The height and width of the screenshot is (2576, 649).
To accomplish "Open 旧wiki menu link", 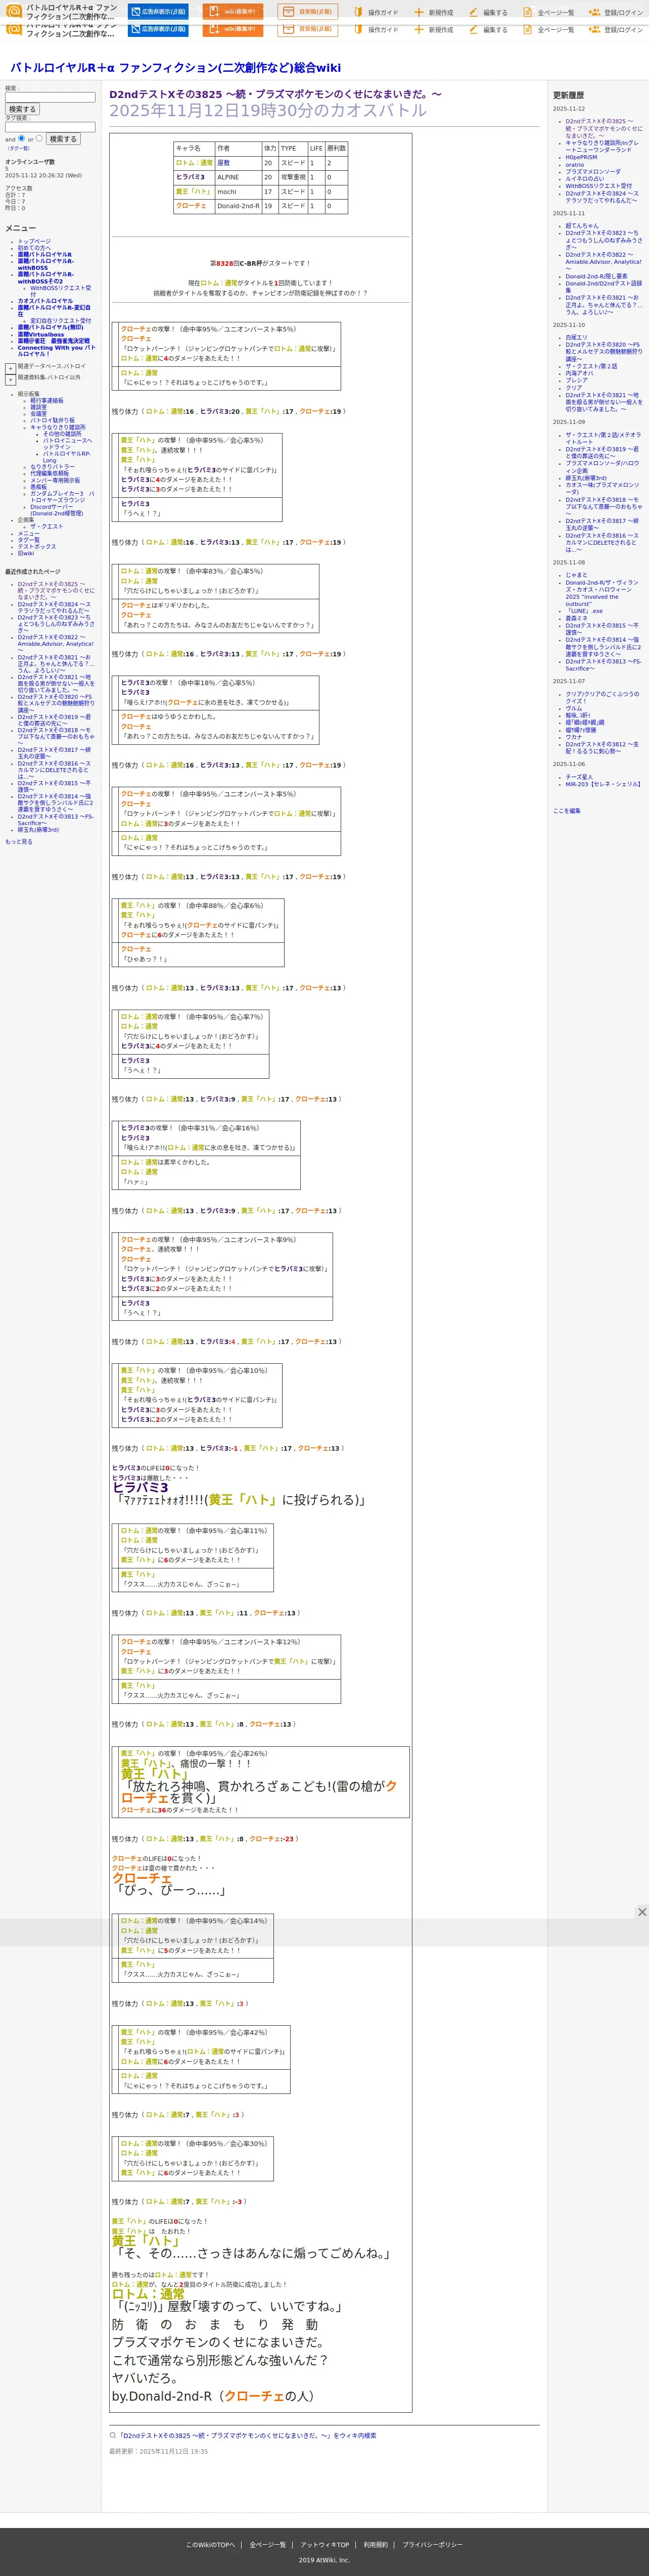I will coord(25,553).
